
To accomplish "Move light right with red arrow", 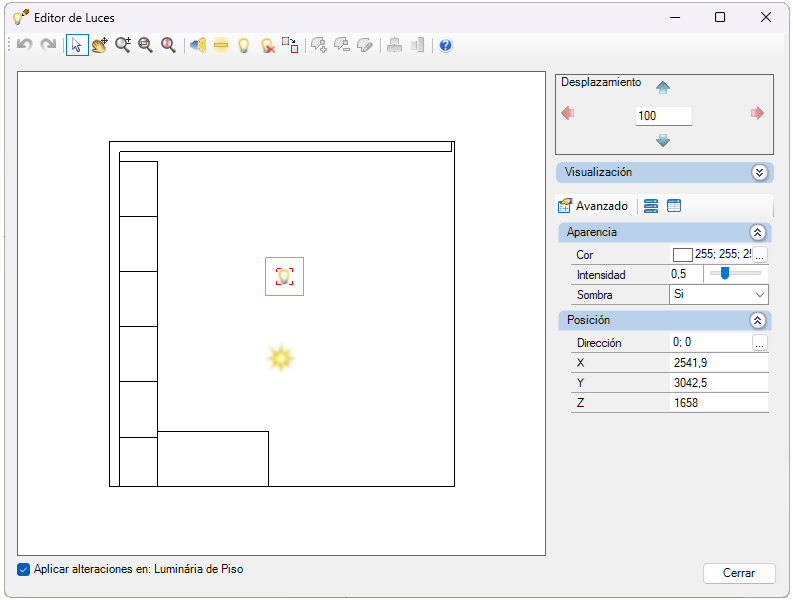I will (757, 113).
